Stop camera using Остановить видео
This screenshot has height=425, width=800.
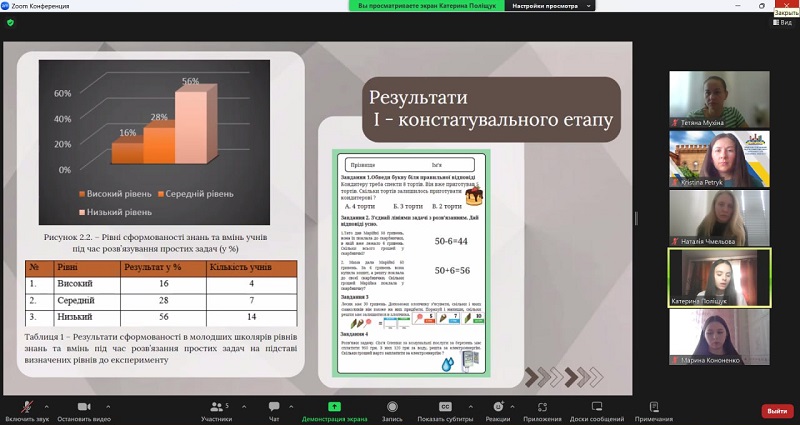[x=83, y=408]
